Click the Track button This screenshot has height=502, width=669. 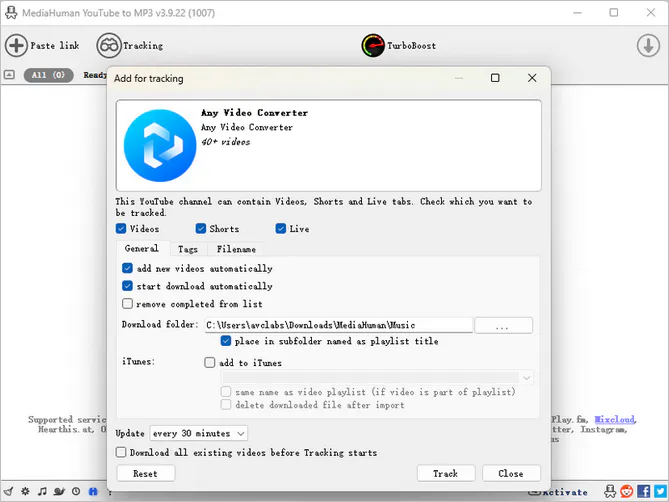coord(446,473)
